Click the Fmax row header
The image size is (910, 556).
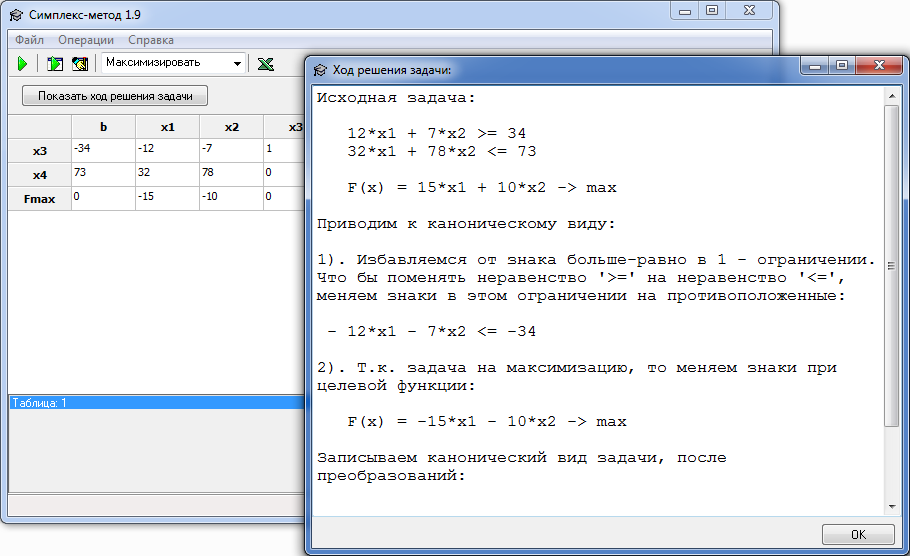click(39, 198)
